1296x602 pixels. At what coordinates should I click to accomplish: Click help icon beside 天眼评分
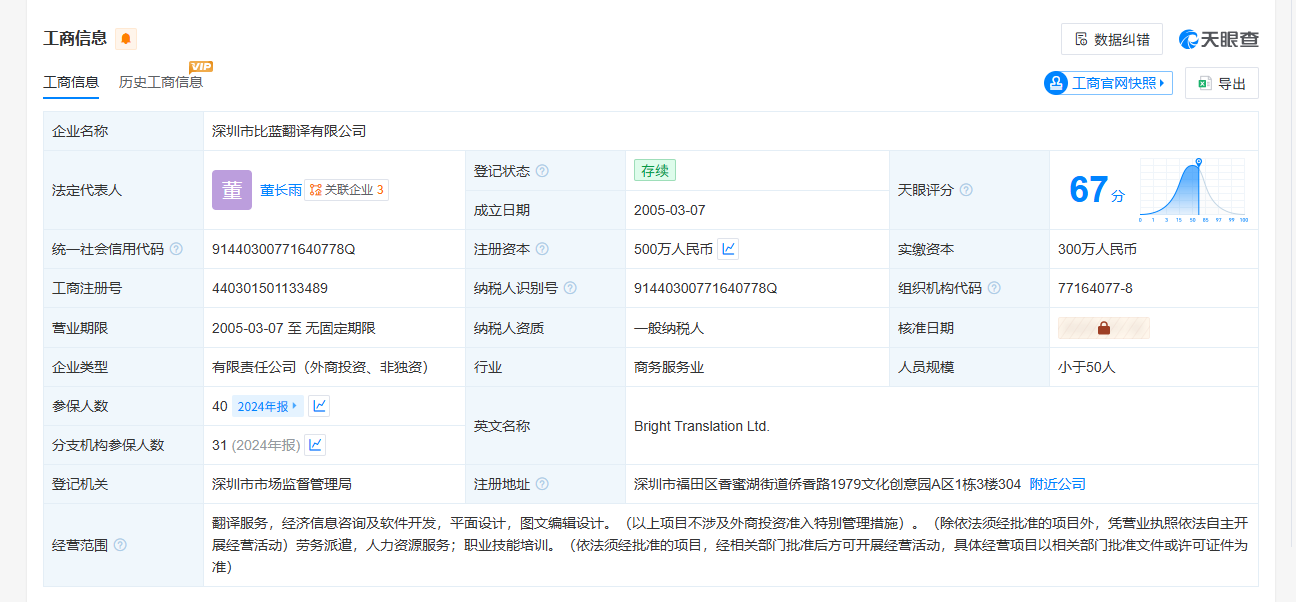point(966,190)
